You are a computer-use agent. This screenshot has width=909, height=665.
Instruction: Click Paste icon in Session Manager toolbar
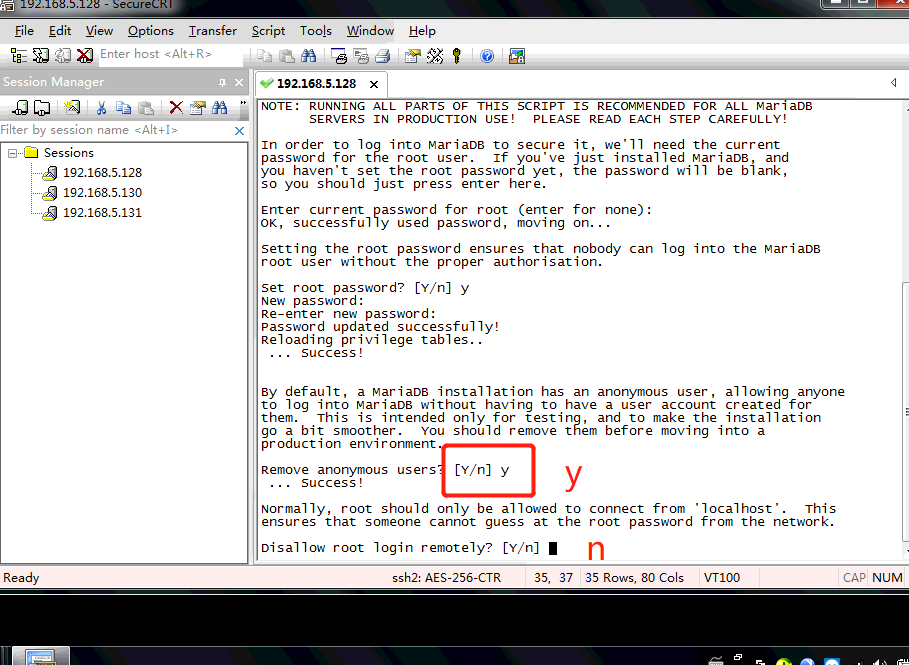[x=146, y=107]
